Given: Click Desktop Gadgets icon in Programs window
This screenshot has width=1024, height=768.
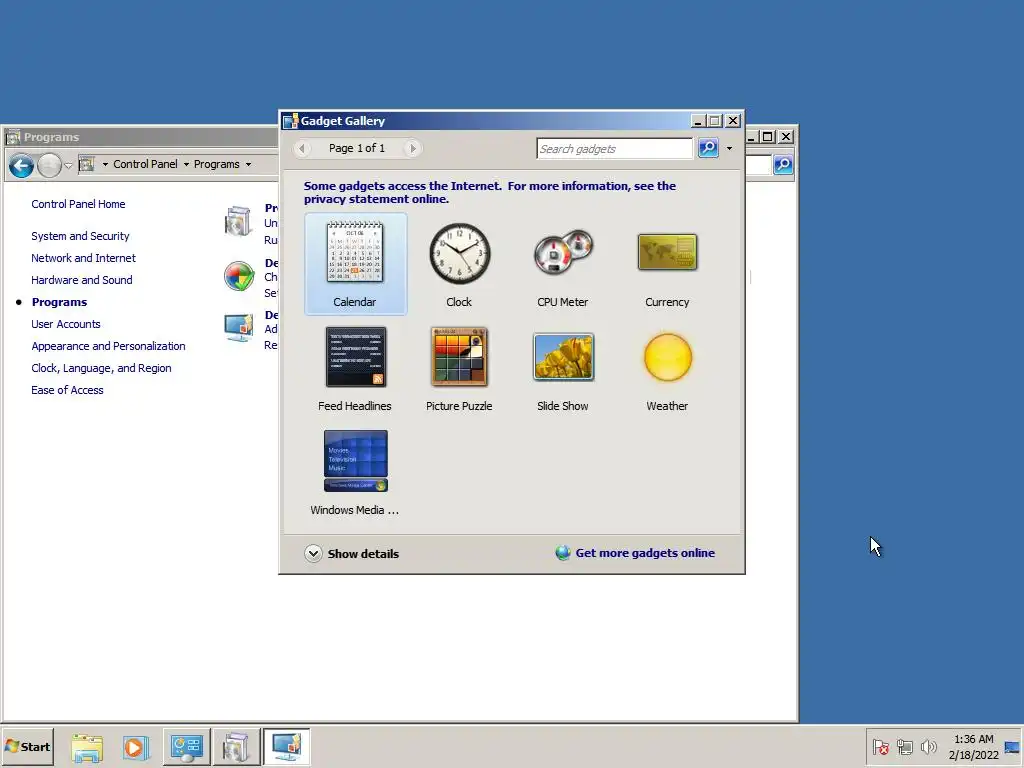Looking at the screenshot, I should [238, 328].
